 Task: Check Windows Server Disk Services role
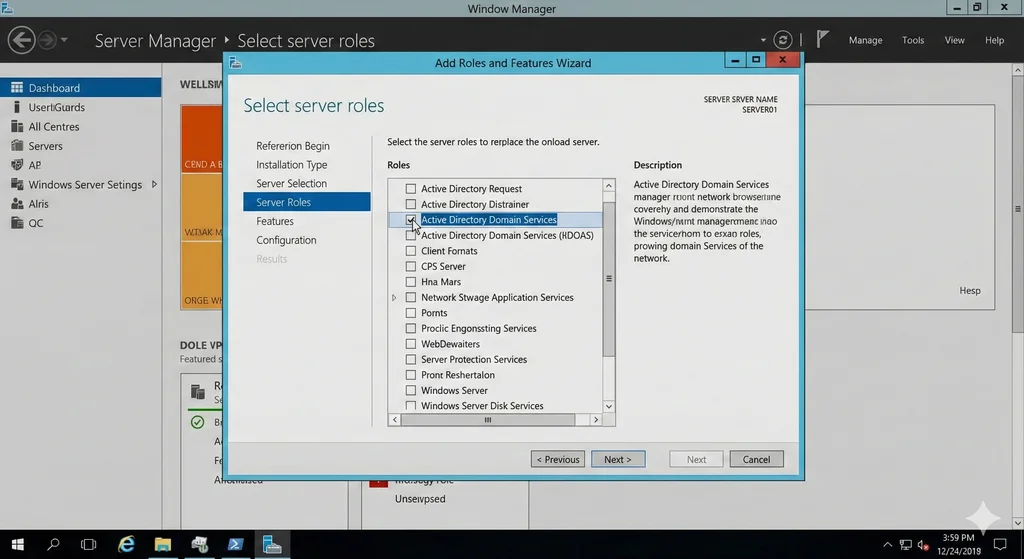[411, 406]
